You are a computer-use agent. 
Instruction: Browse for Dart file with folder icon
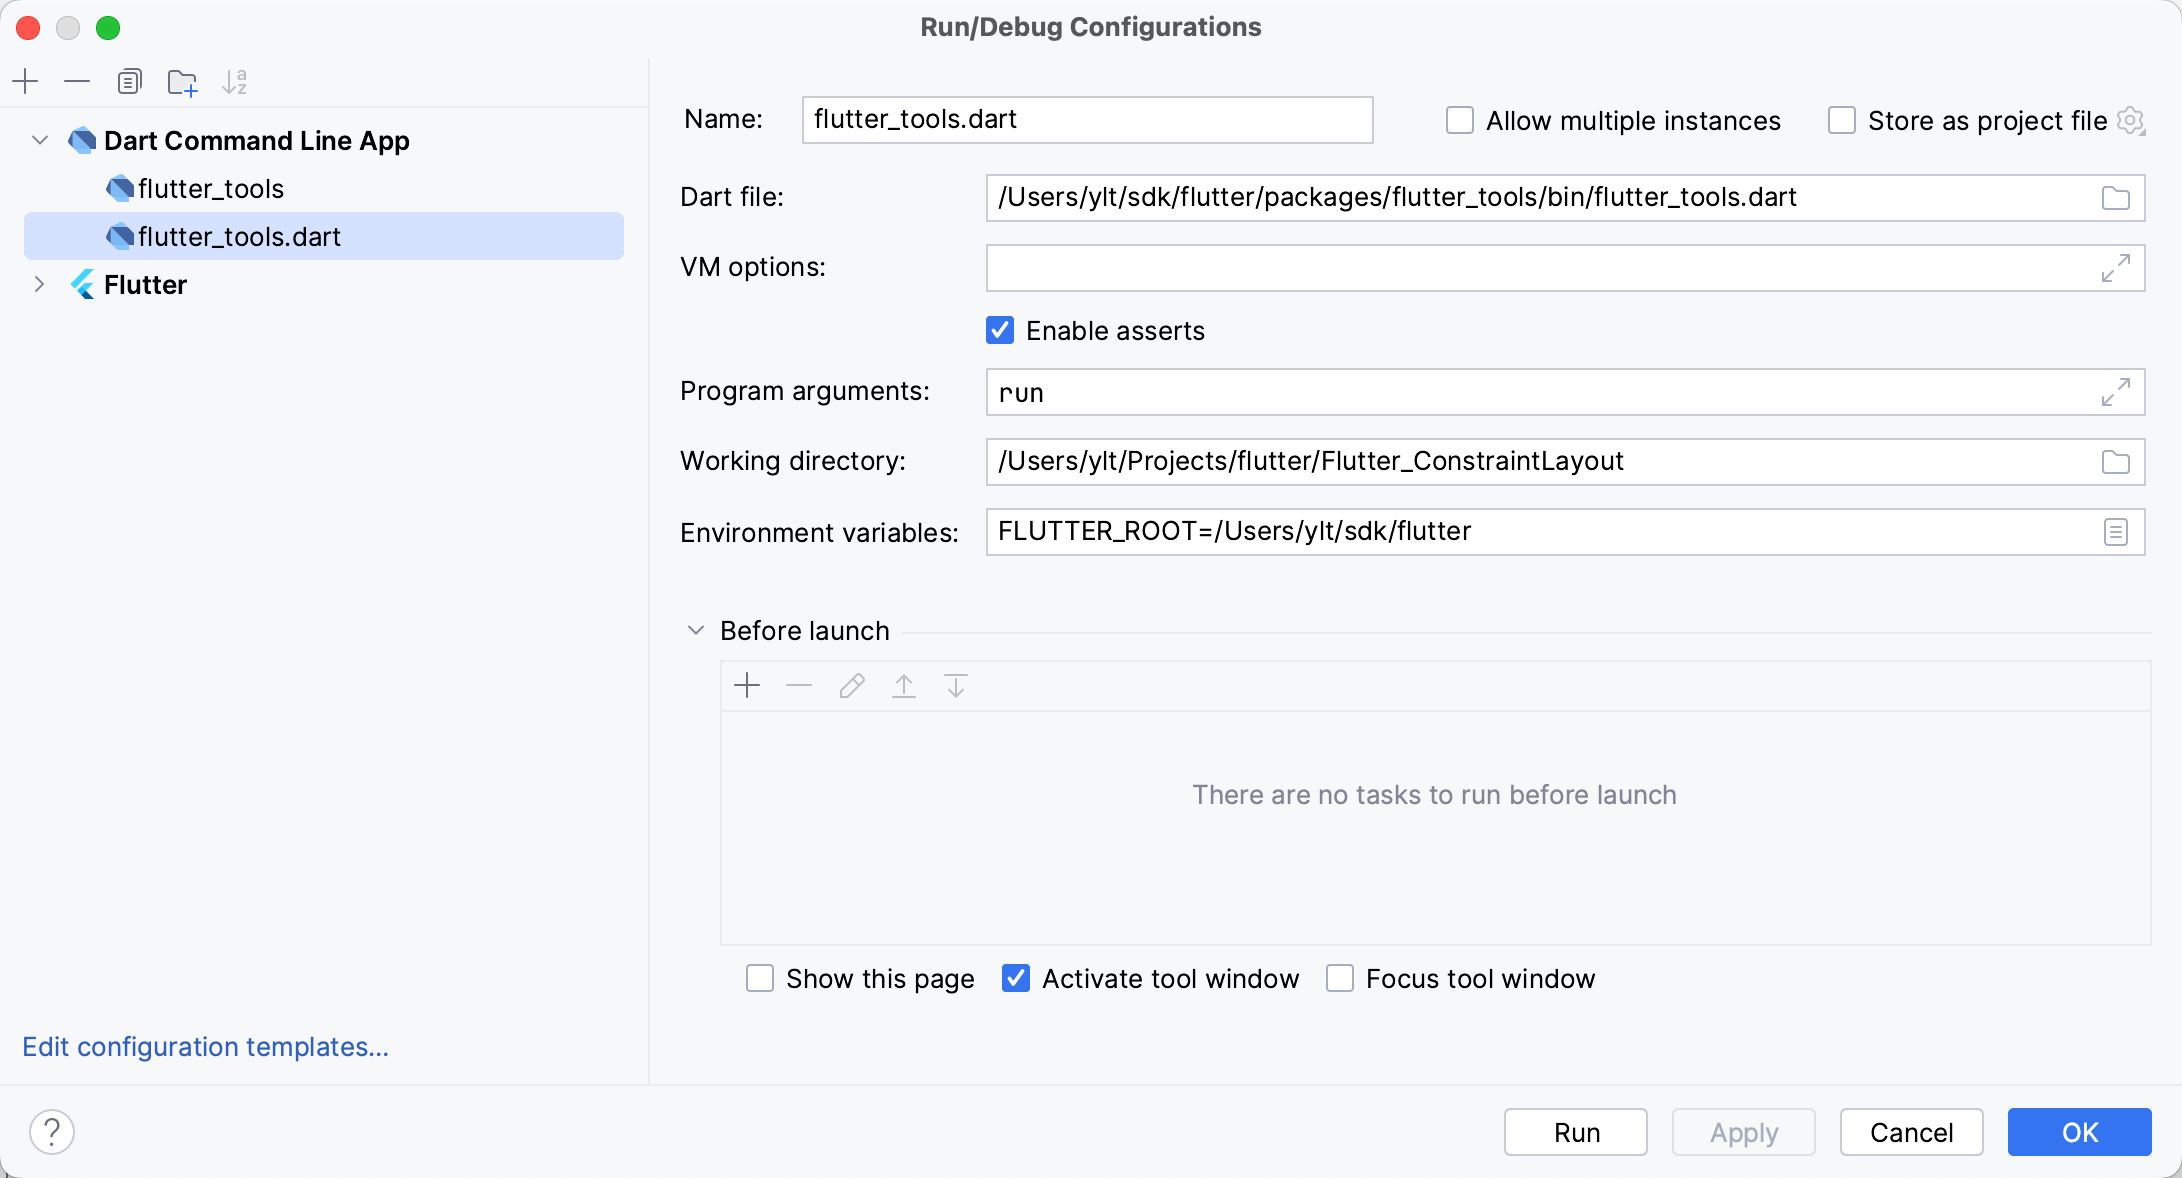pyautogui.click(x=2115, y=198)
